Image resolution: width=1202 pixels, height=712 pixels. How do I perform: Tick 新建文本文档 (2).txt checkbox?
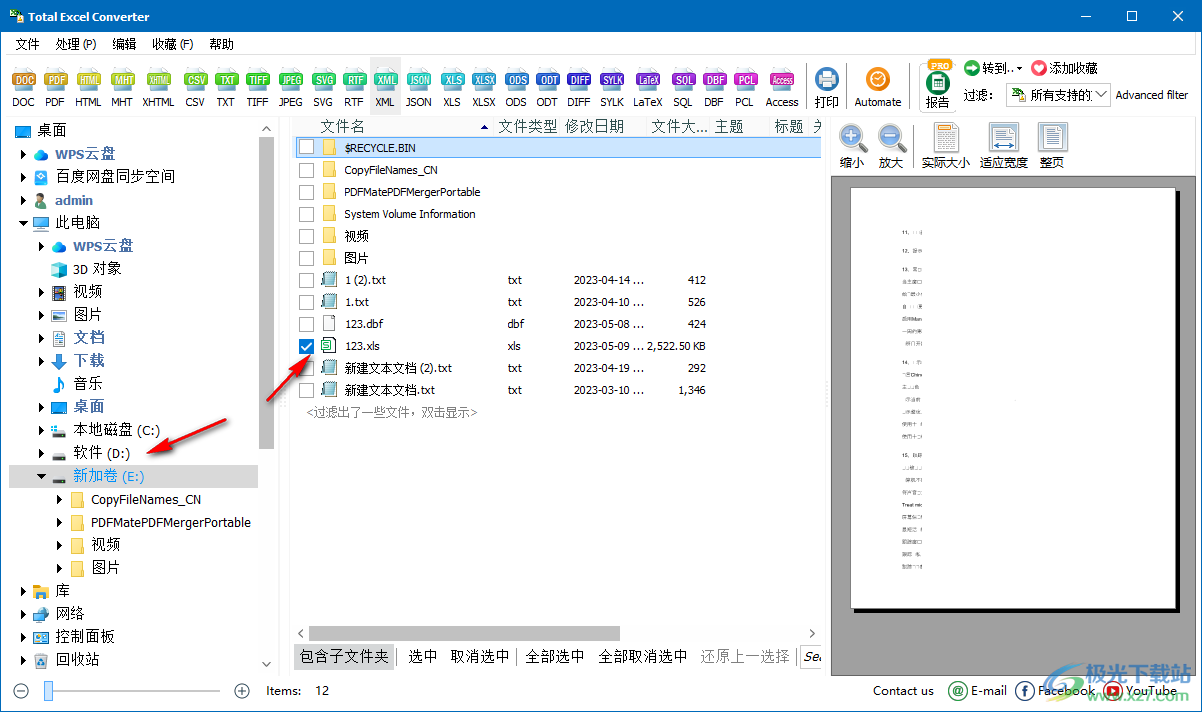(x=306, y=368)
